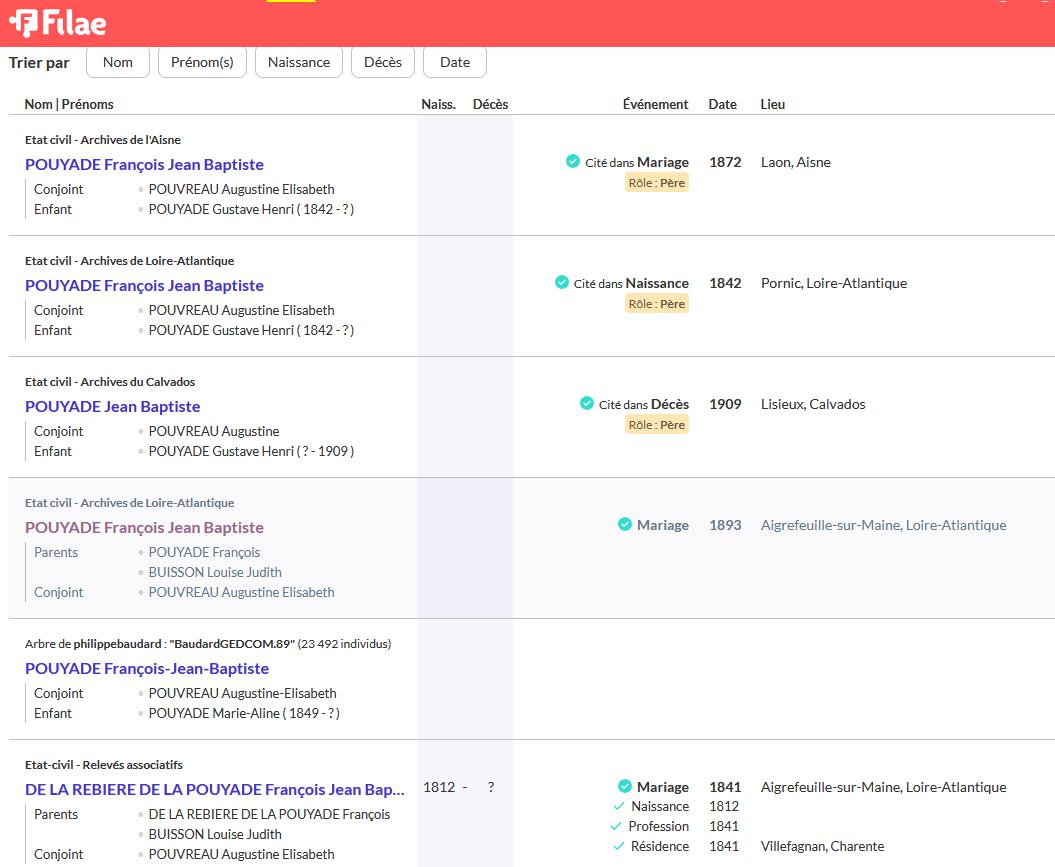This screenshot has width=1055, height=867.
Task: Sort results with the Date sort button
Action: tap(455, 62)
